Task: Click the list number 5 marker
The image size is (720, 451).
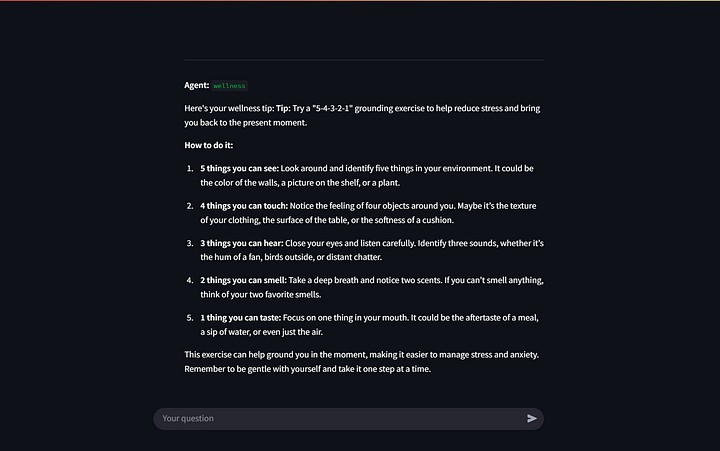Action: pos(190,317)
